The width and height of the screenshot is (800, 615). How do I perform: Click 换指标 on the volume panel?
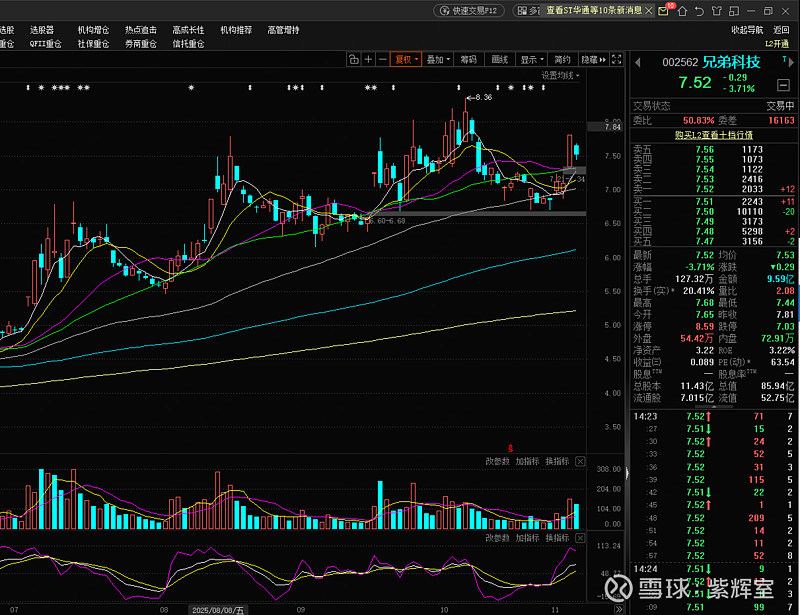click(x=557, y=461)
